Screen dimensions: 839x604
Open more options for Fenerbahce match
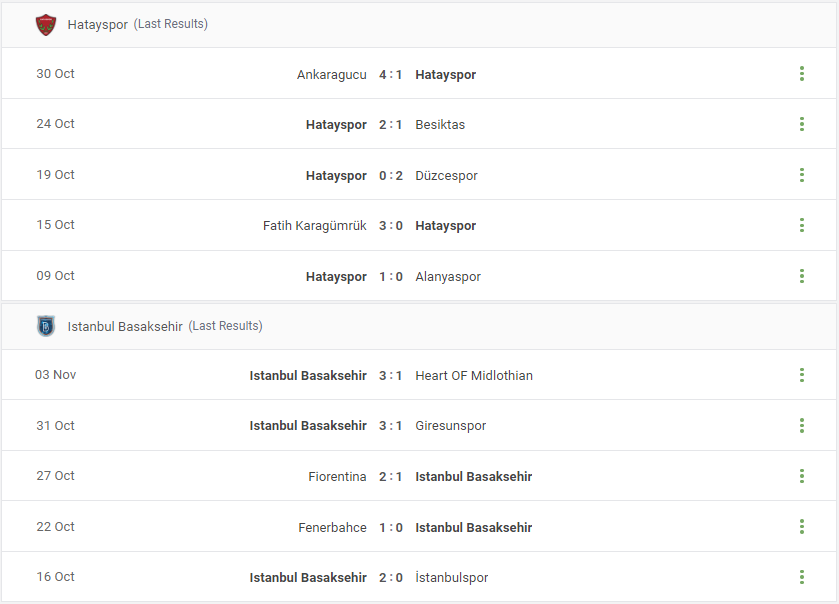(x=802, y=527)
